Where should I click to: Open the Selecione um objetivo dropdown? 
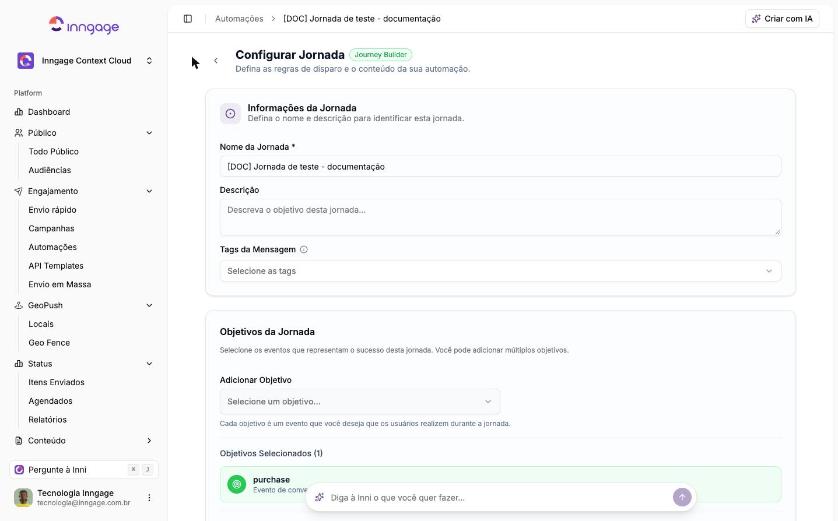tap(360, 401)
